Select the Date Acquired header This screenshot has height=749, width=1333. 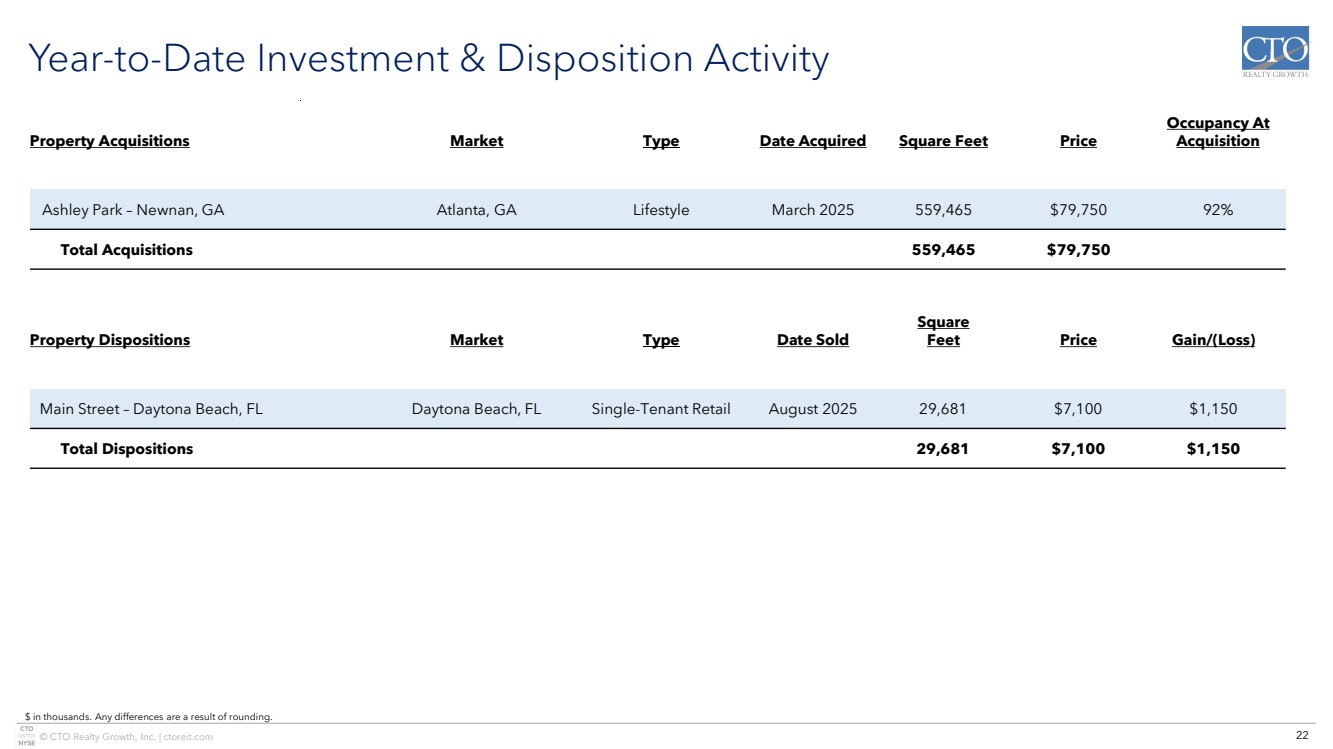click(812, 141)
